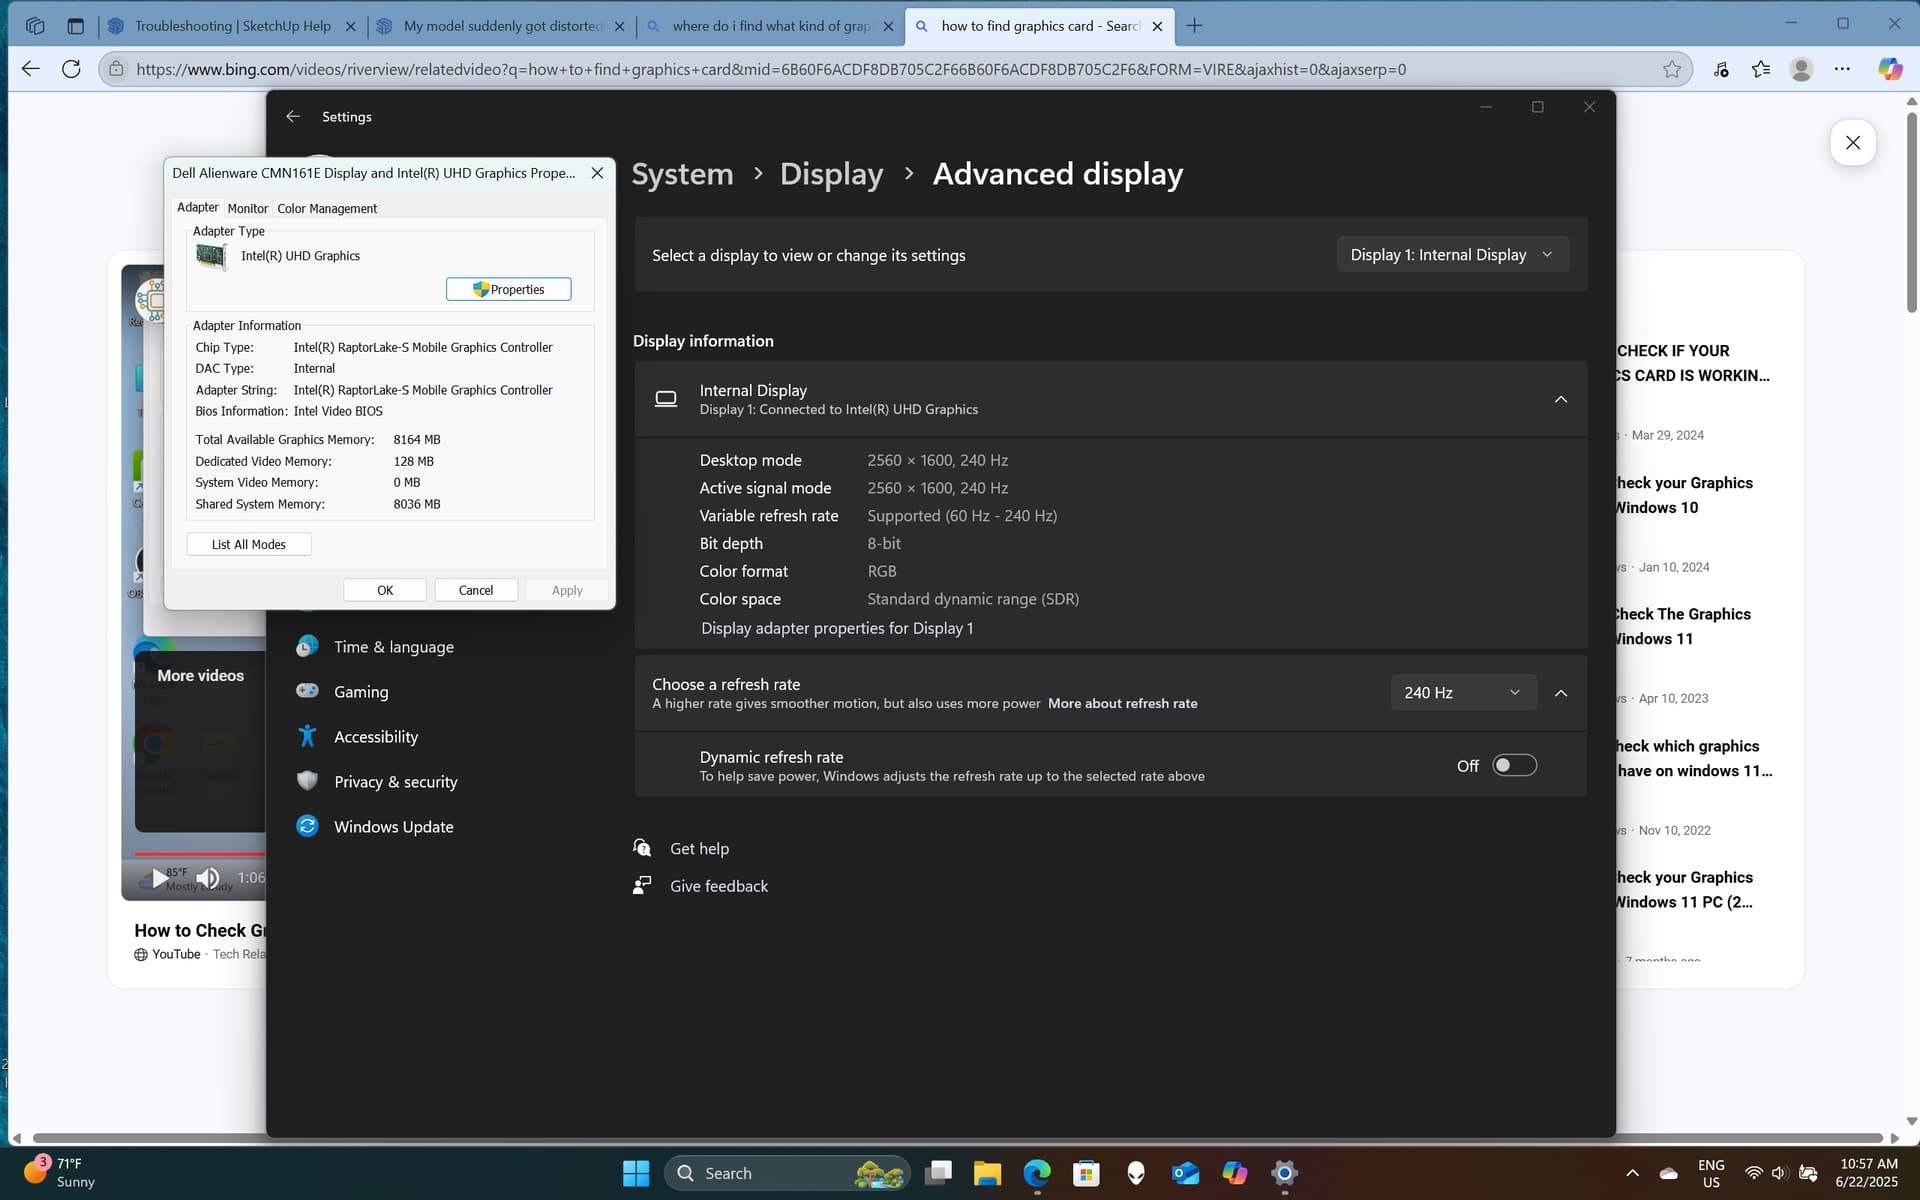Open Edge profile avatar

pyautogui.click(x=1801, y=69)
